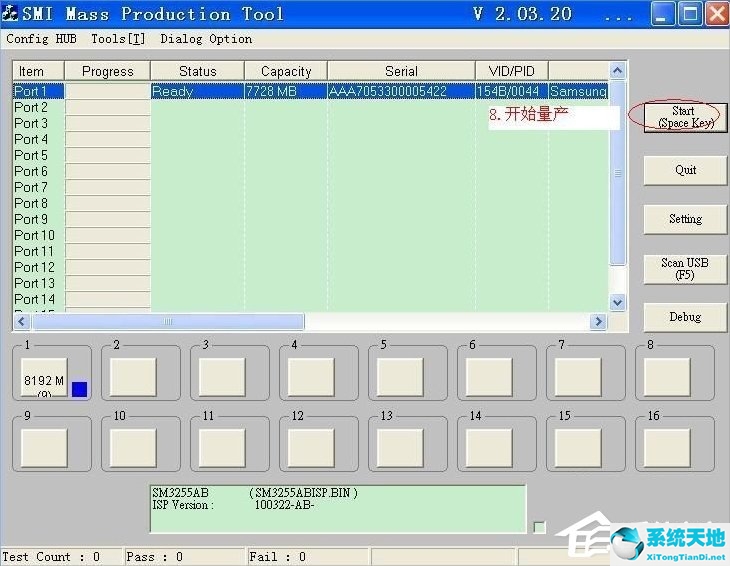Click the SM3255AB ISP info panel
The width and height of the screenshot is (730, 566).
click(338, 509)
